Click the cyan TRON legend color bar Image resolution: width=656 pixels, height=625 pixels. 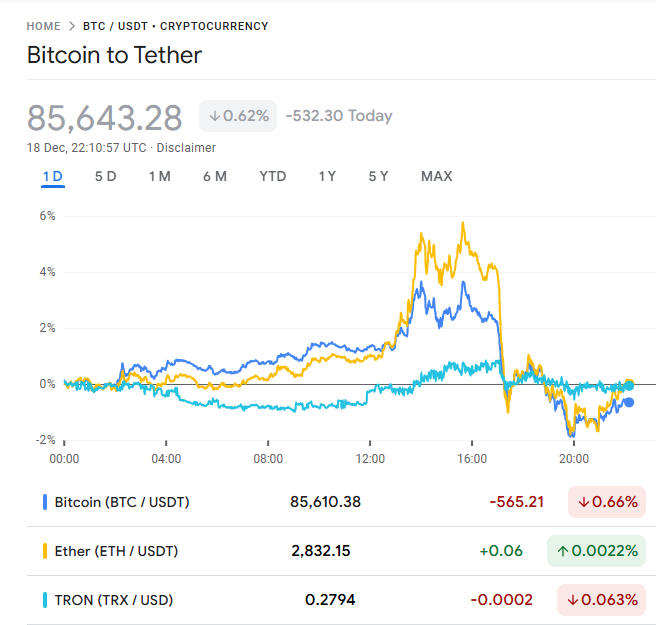coord(45,600)
